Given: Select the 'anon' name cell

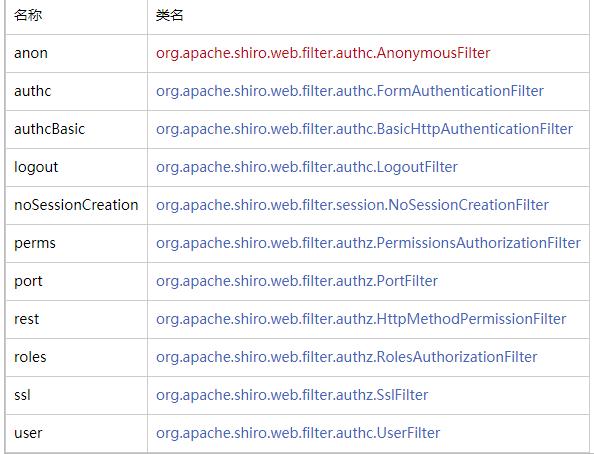Looking at the screenshot, I should point(77,53).
